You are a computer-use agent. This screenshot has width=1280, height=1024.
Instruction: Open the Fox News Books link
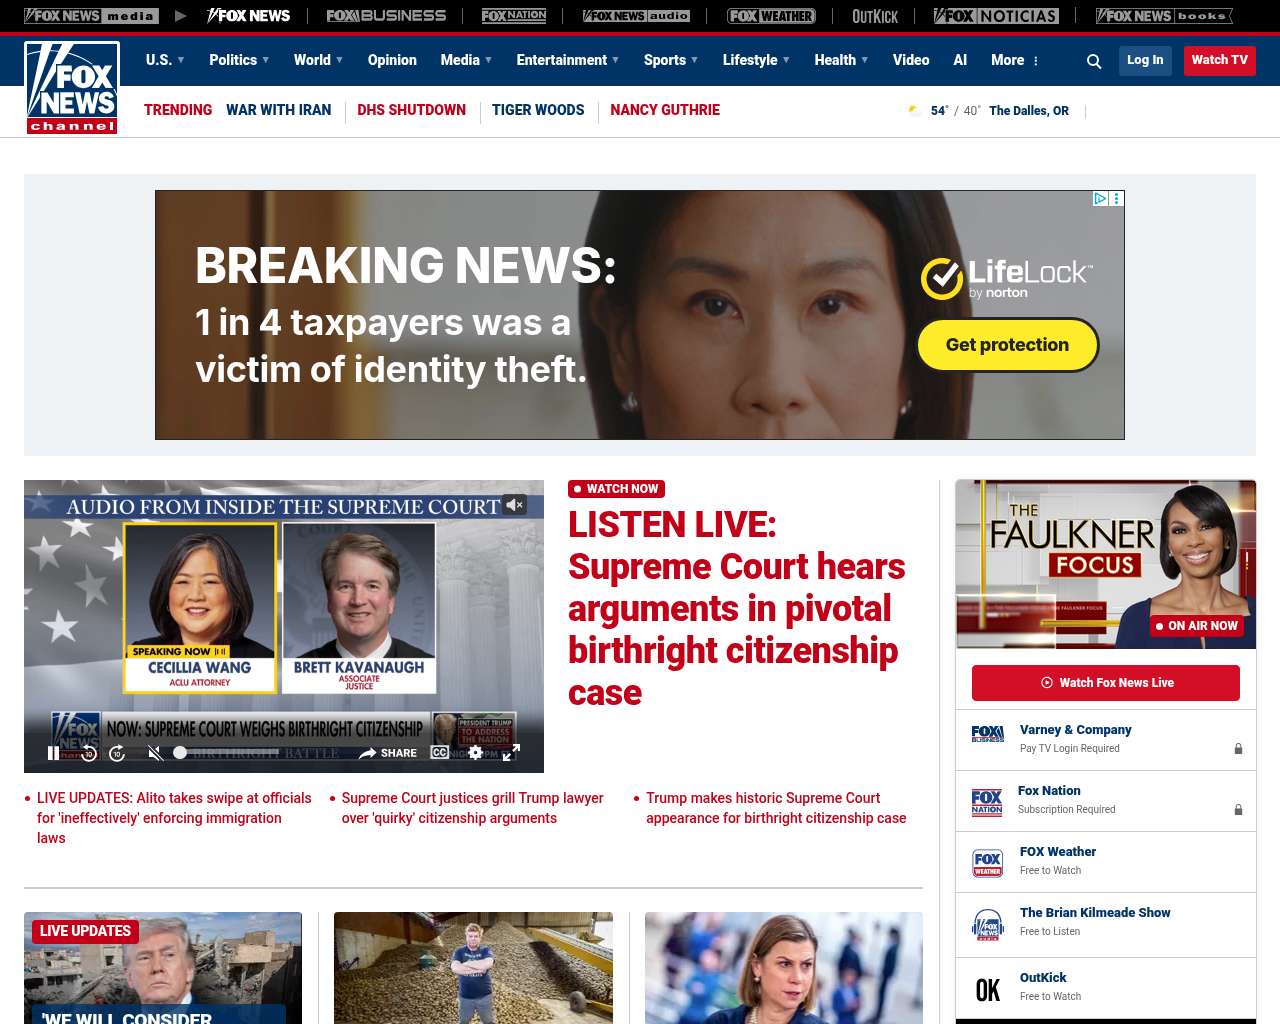pos(1164,16)
